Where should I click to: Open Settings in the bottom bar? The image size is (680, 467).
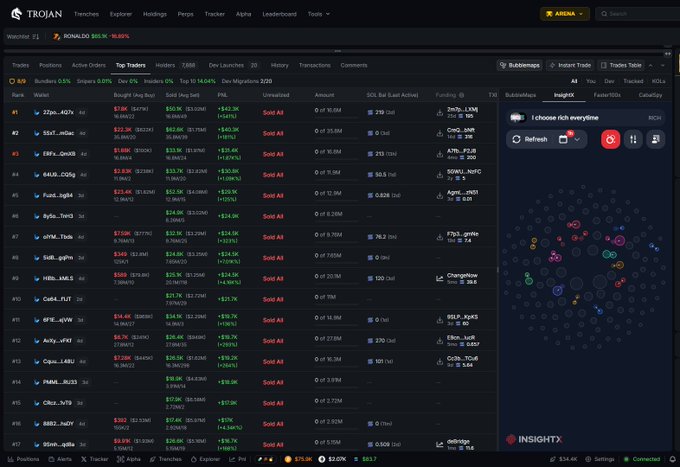point(600,459)
